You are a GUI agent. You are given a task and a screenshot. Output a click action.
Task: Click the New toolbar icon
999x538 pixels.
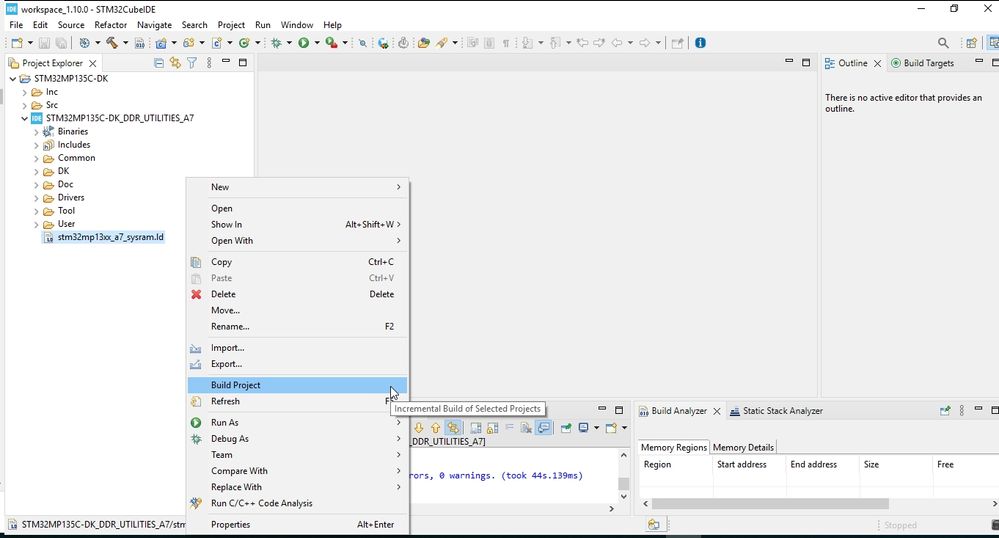(17, 43)
